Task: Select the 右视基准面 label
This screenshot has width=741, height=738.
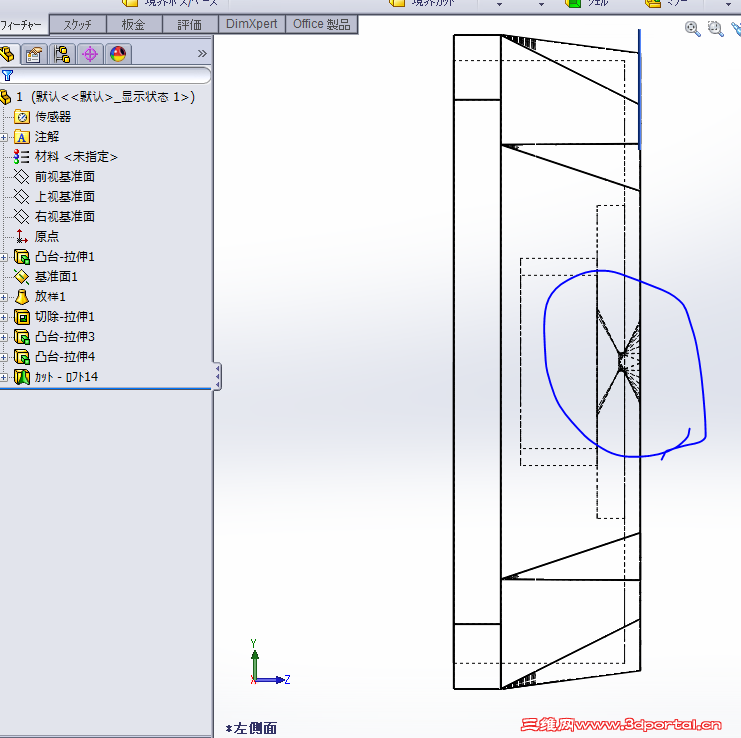Action: [x=65, y=216]
